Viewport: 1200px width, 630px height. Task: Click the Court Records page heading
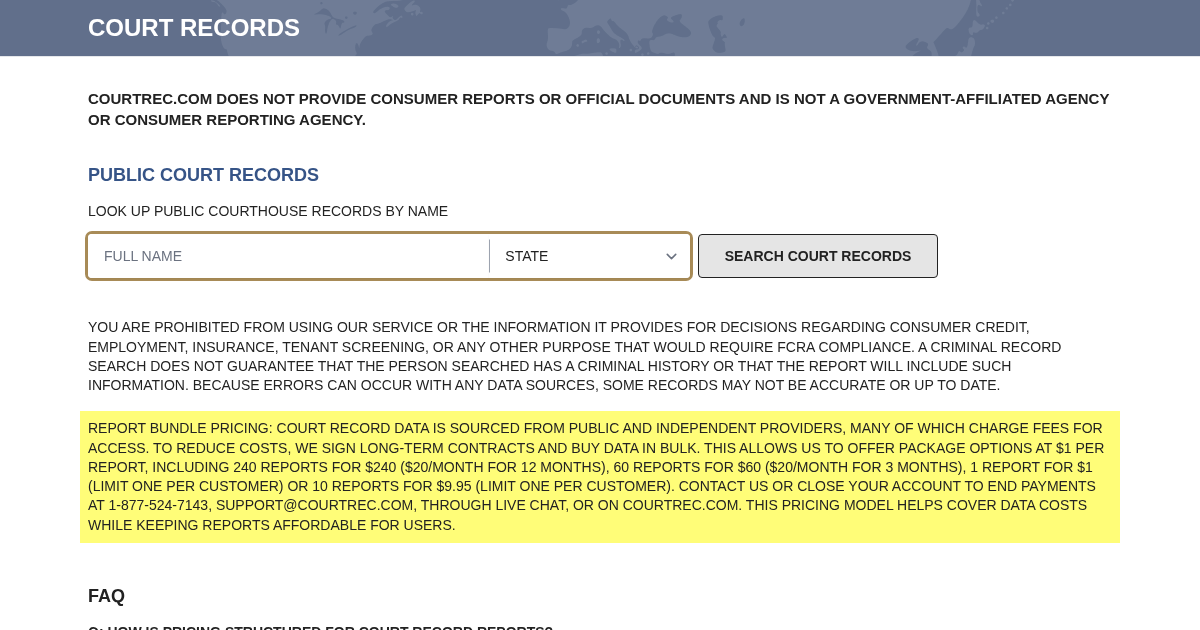click(x=194, y=28)
